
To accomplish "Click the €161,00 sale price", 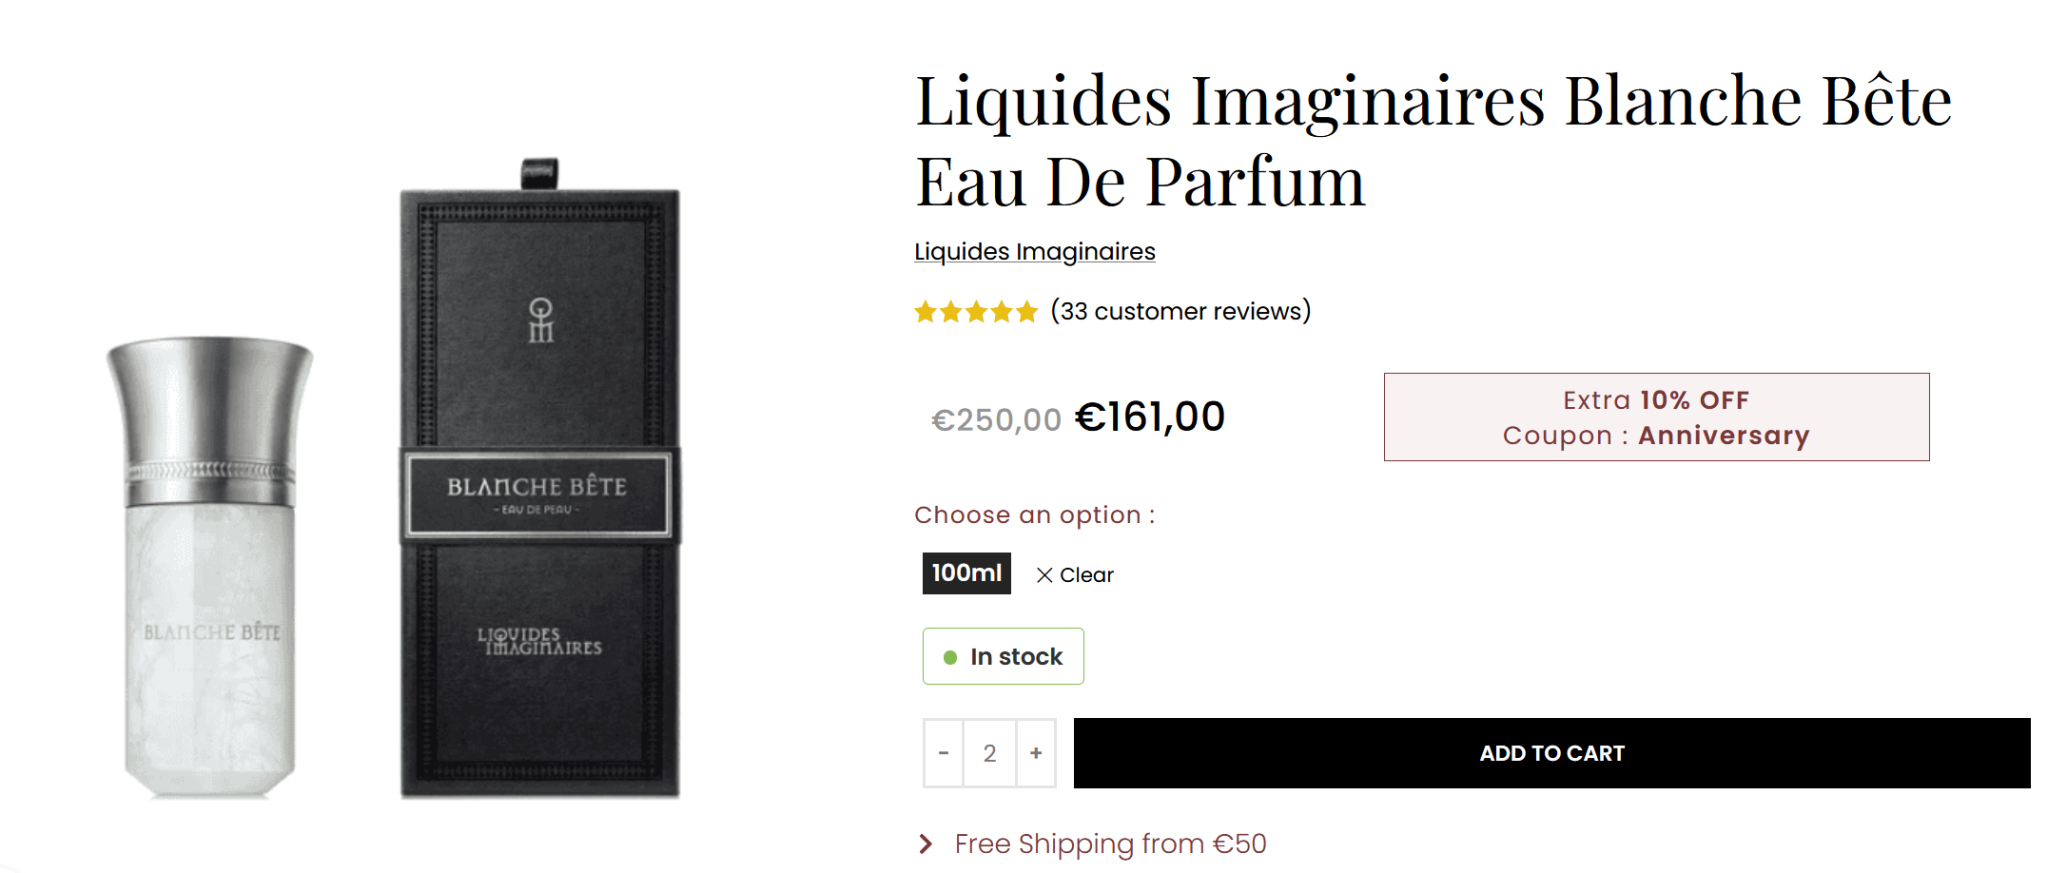I will point(1149,417).
